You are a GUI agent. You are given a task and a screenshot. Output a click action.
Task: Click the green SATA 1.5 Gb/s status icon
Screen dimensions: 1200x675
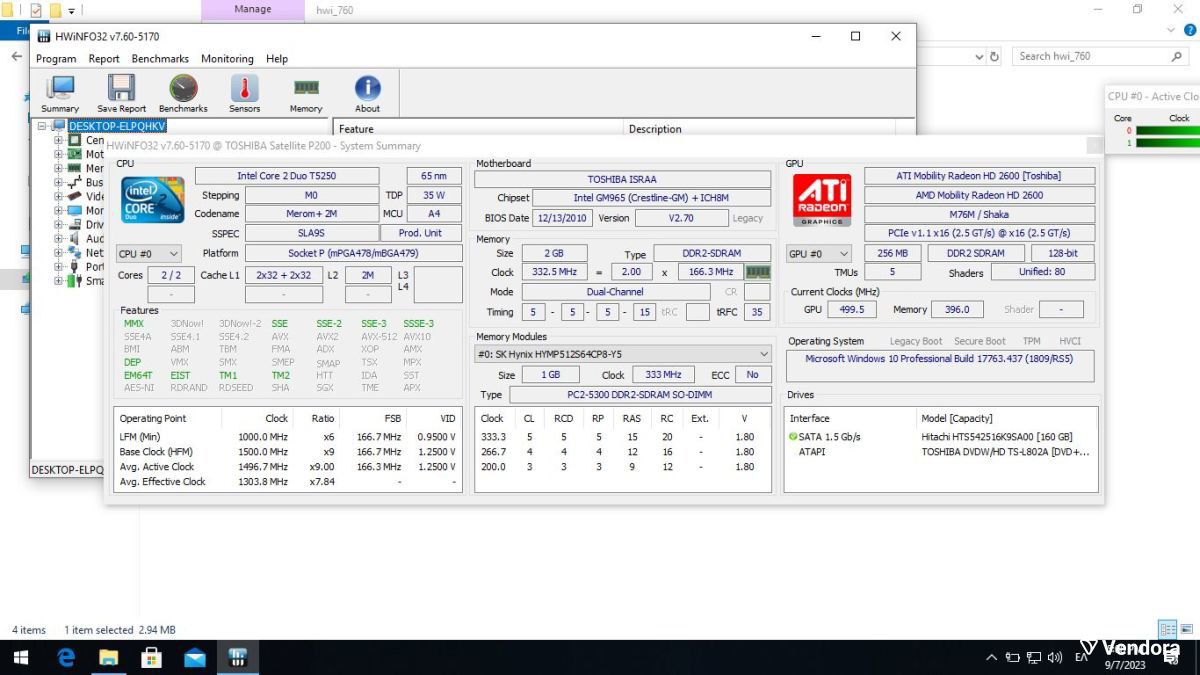(x=793, y=437)
